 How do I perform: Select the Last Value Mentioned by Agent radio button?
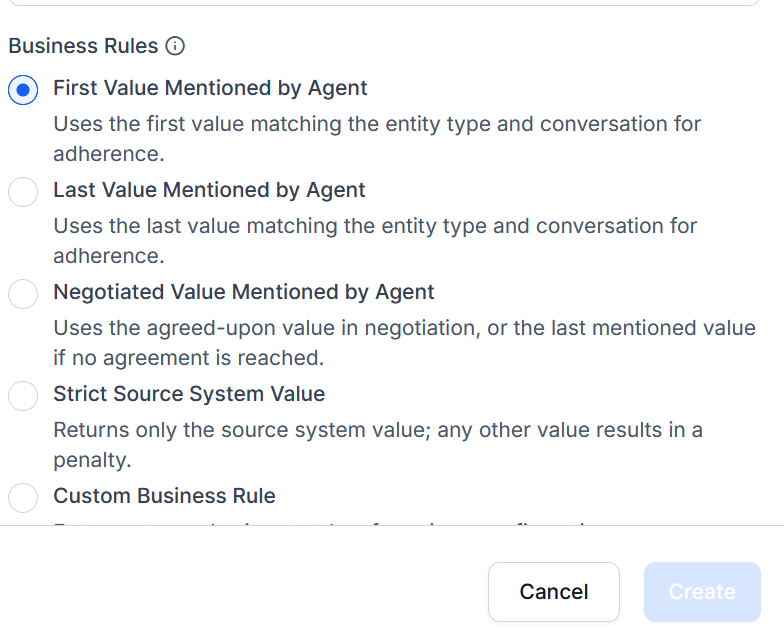tap(23, 191)
